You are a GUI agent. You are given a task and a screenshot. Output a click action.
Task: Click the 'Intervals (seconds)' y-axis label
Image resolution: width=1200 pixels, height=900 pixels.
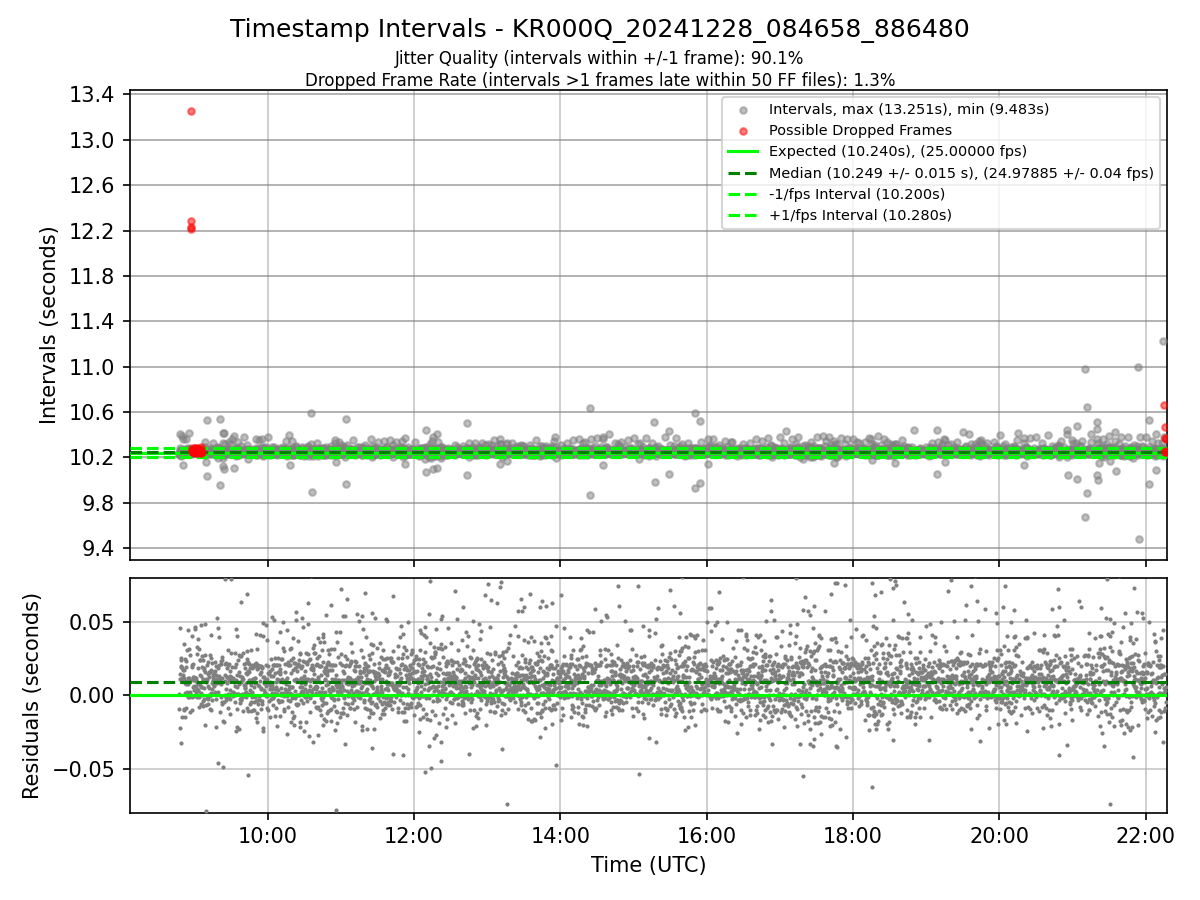[49, 325]
